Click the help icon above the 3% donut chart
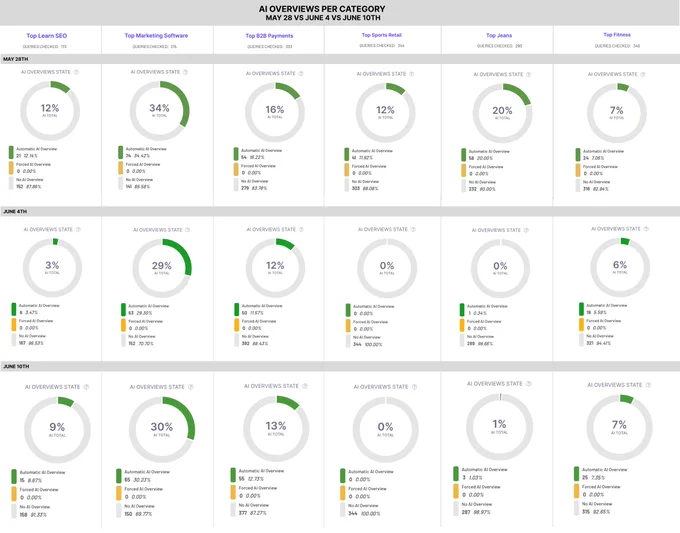The height and width of the screenshot is (533, 680). [x=78, y=229]
